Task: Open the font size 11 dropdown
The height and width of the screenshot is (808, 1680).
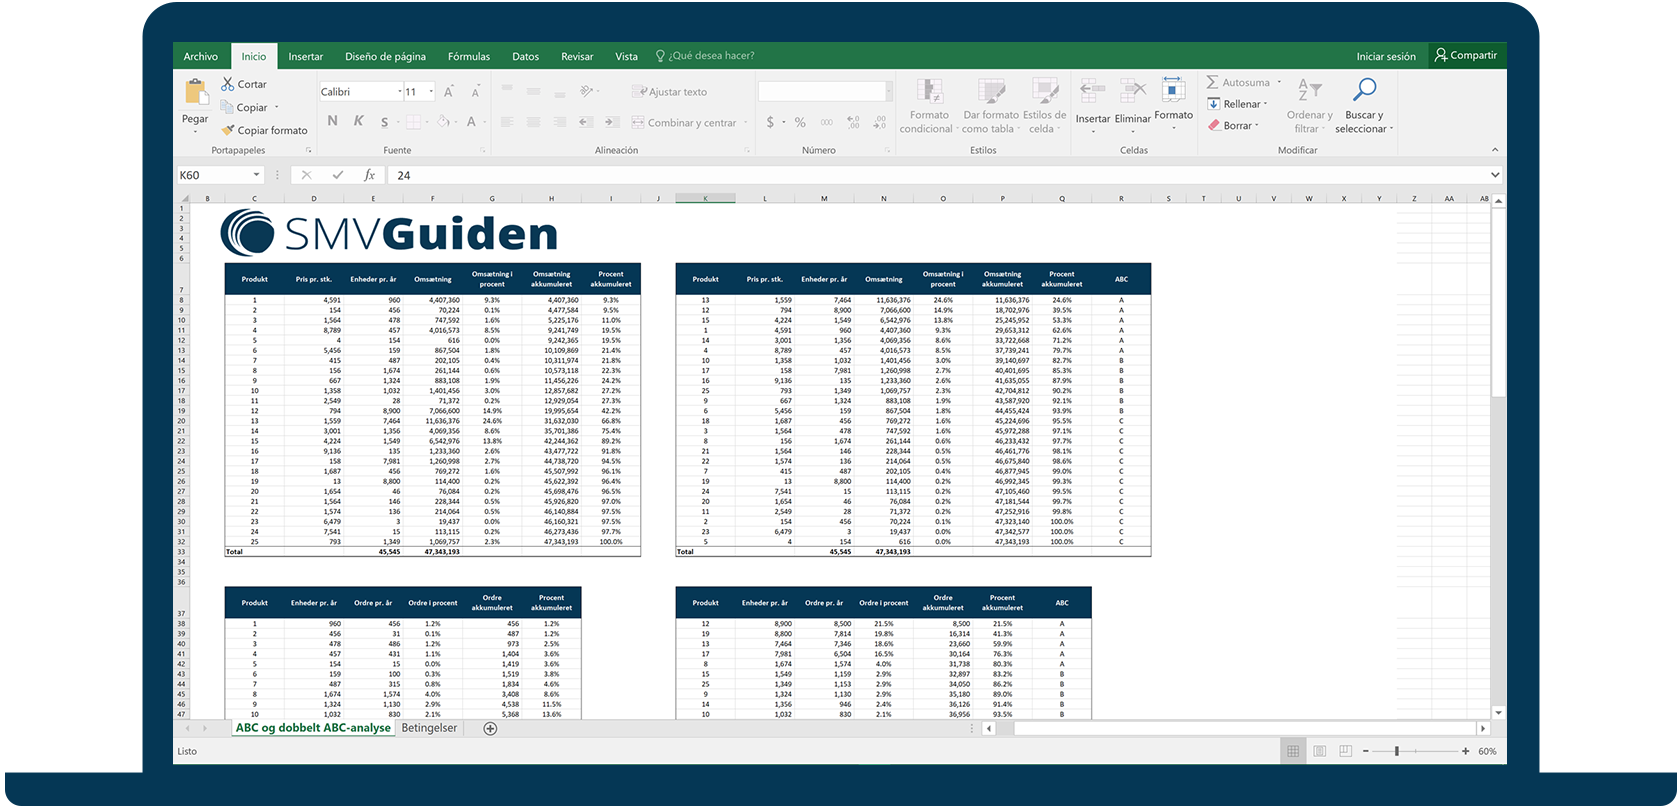Action: tap(431, 92)
